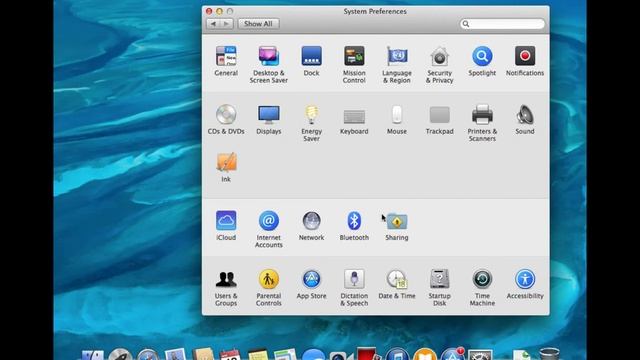
Task: Go back with the left arrow button
Action: [213, 24]
